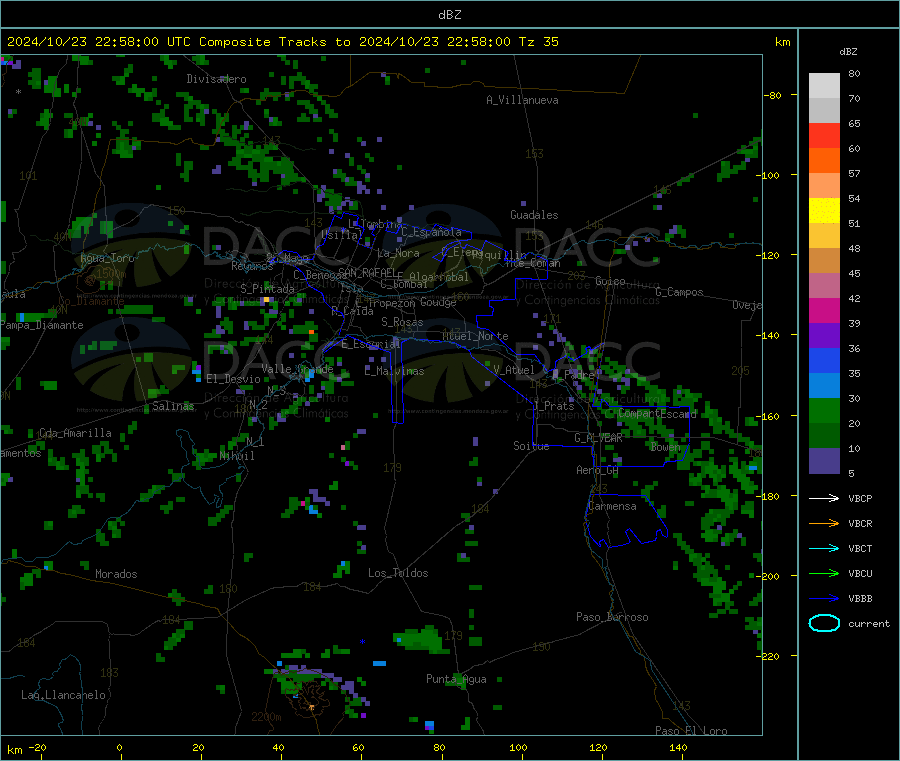Image resolution: width=900 pixels, height=761 pixels.
Task: Click the 'Paso_El_Loro' location label
Action: coord(691,731)
